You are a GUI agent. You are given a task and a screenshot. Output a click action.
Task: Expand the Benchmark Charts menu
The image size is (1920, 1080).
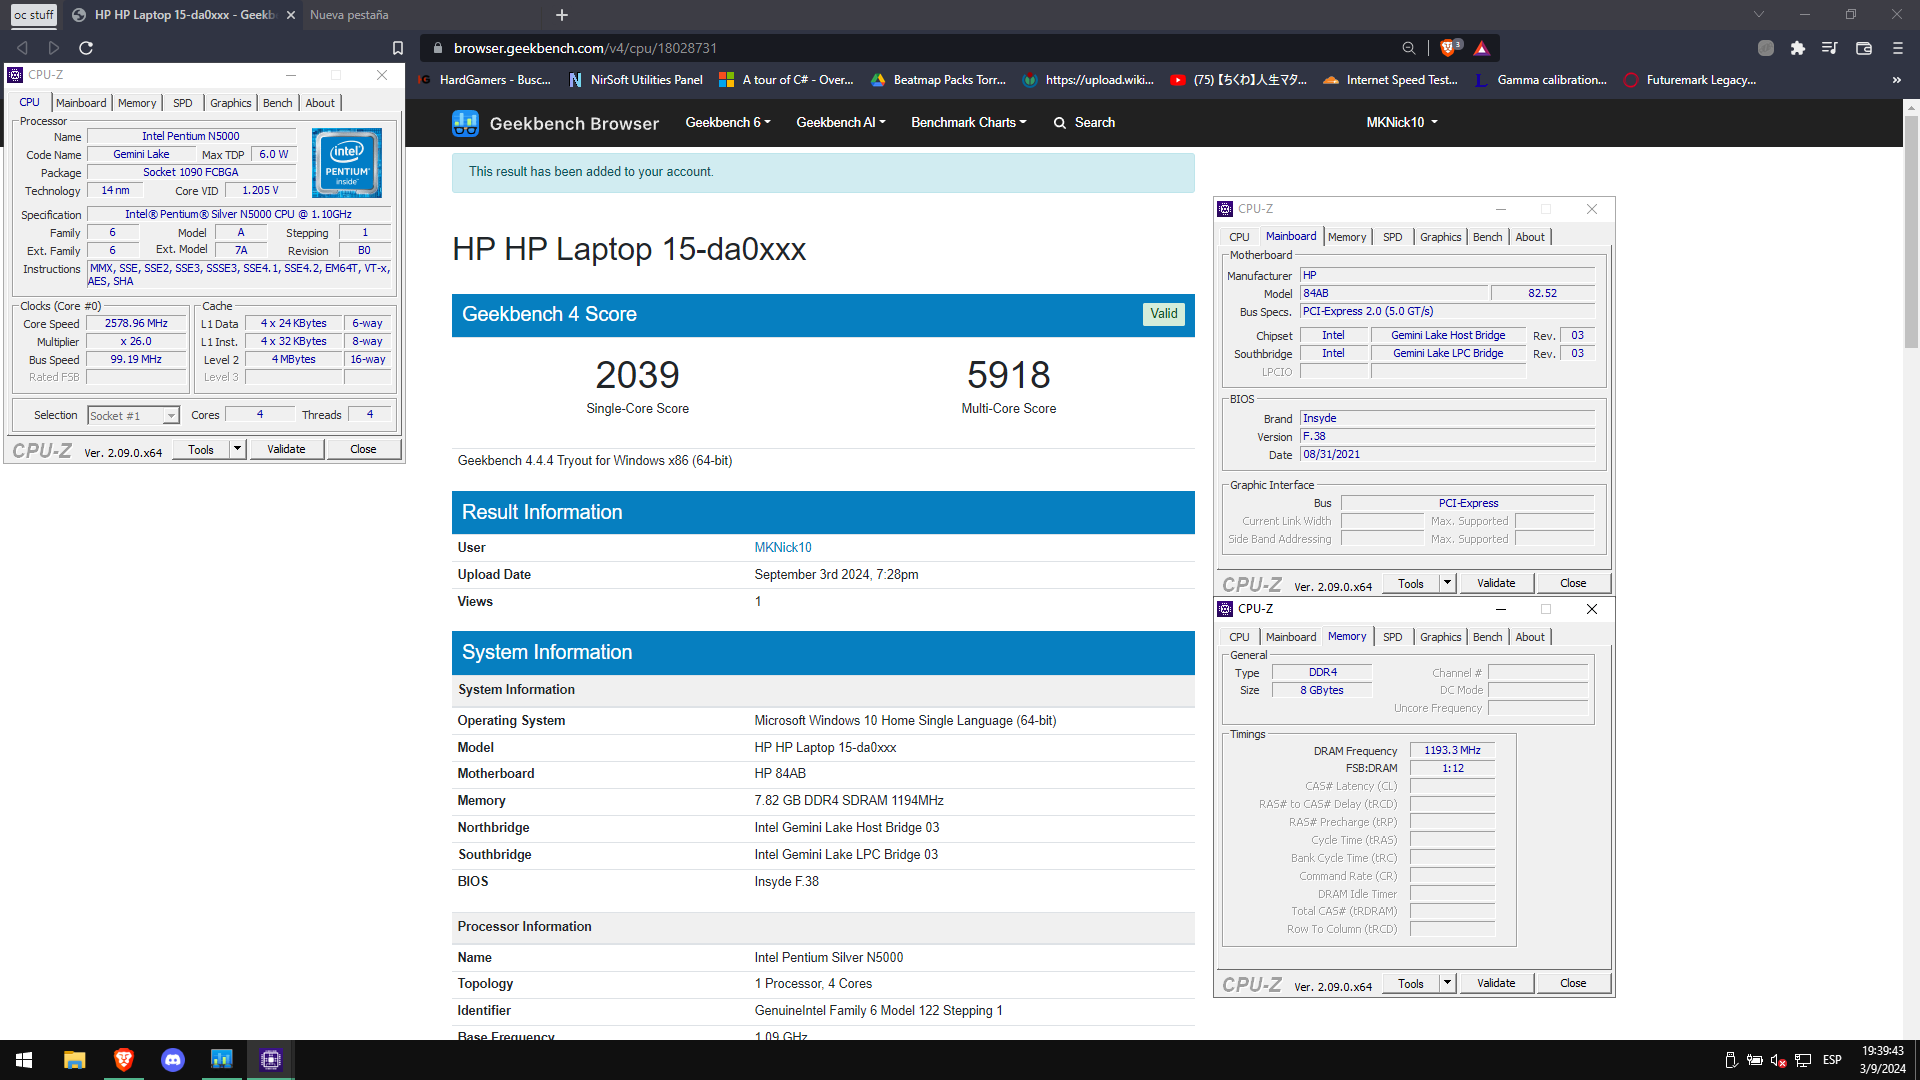pyautogui.click(x=969, y=122)
